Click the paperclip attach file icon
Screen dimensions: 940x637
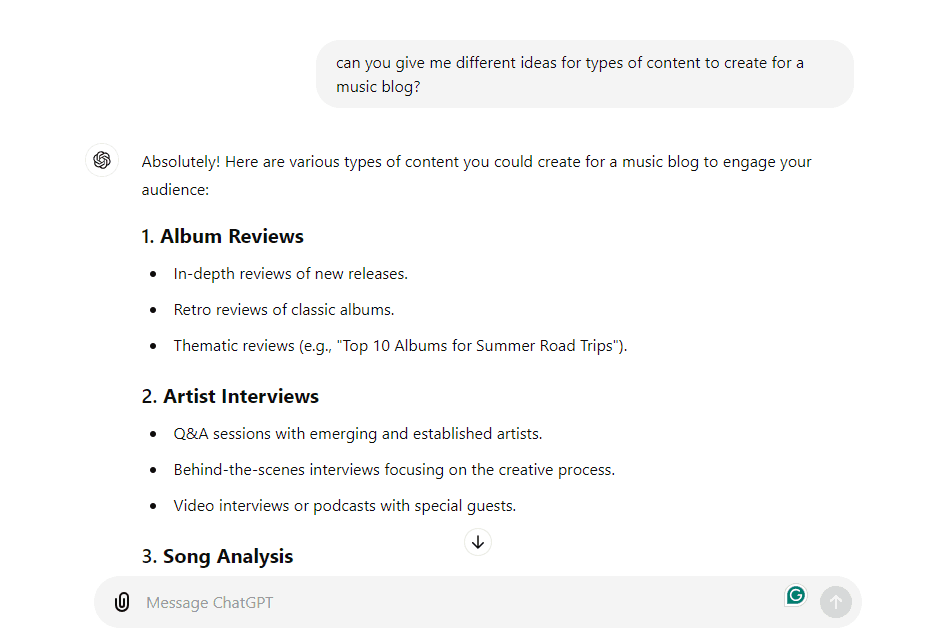[x=122, y=602]
